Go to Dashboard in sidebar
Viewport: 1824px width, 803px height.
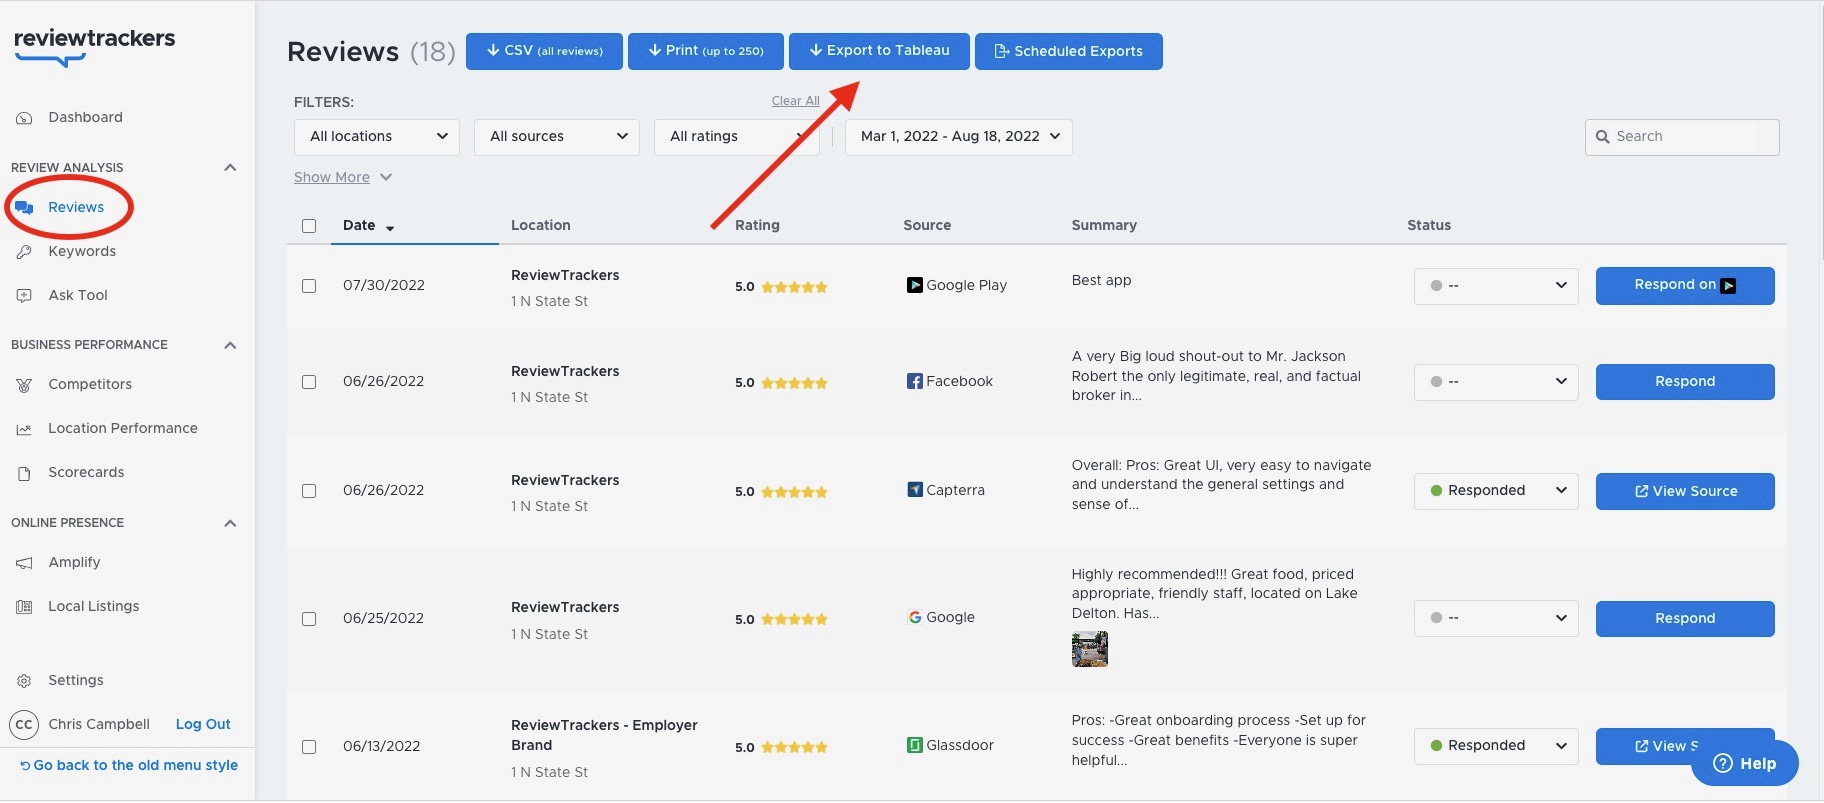click(85, 117)
